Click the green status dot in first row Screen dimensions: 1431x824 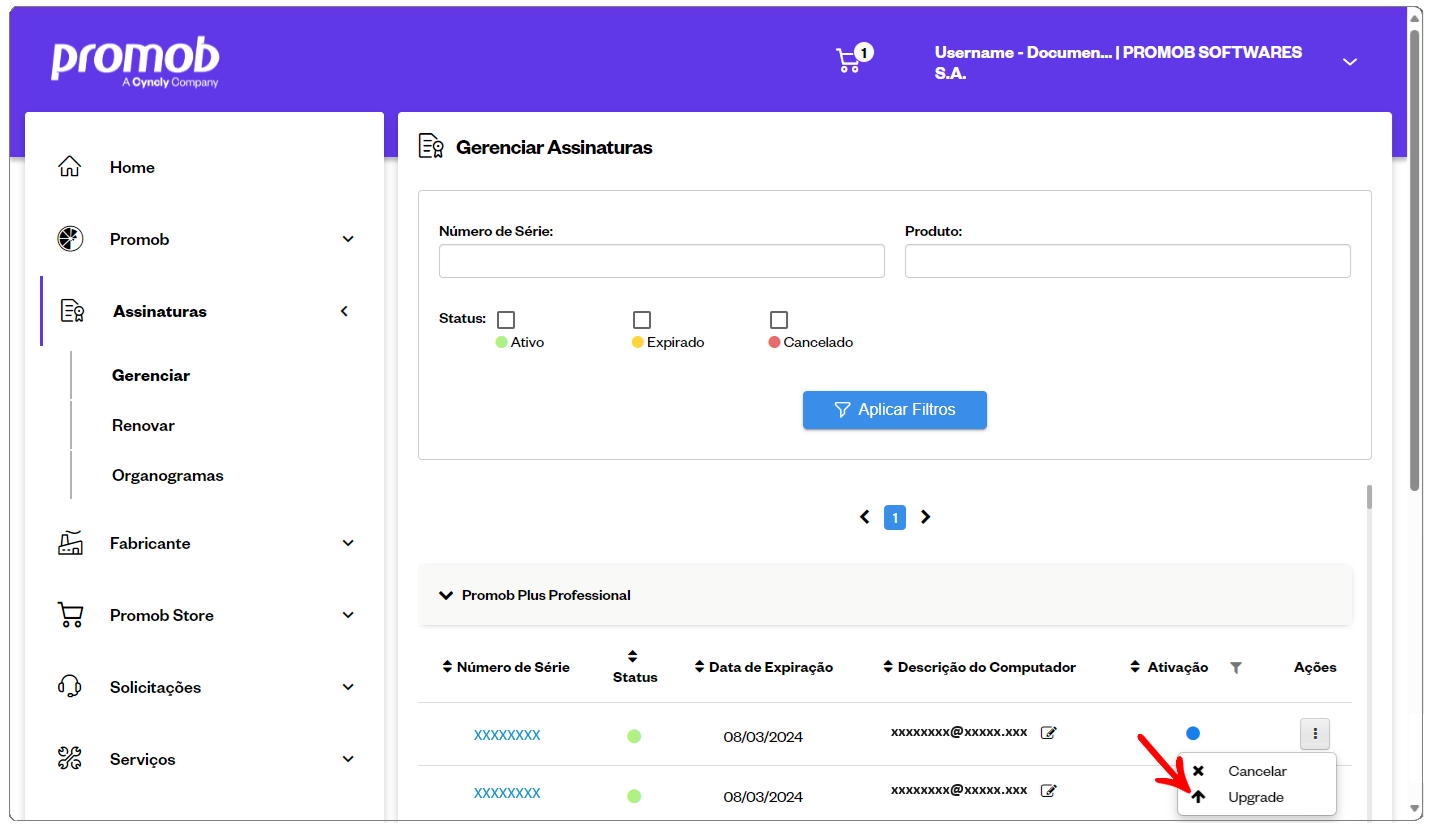pos(634,736)
